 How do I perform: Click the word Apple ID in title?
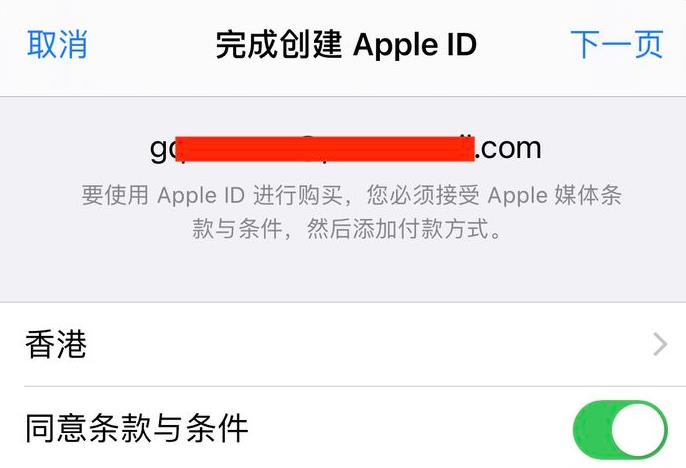pyautogui.click(x=415, y=45)
